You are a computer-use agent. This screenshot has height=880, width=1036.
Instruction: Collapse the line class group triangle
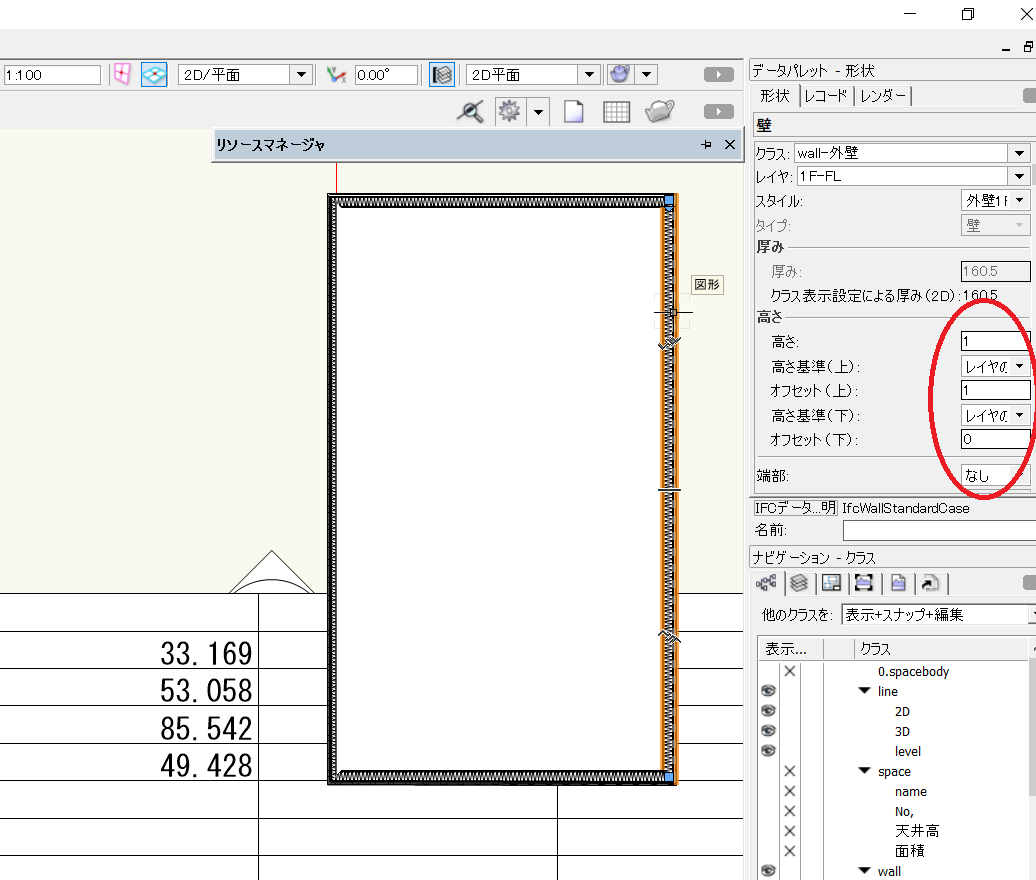point(864,691)
